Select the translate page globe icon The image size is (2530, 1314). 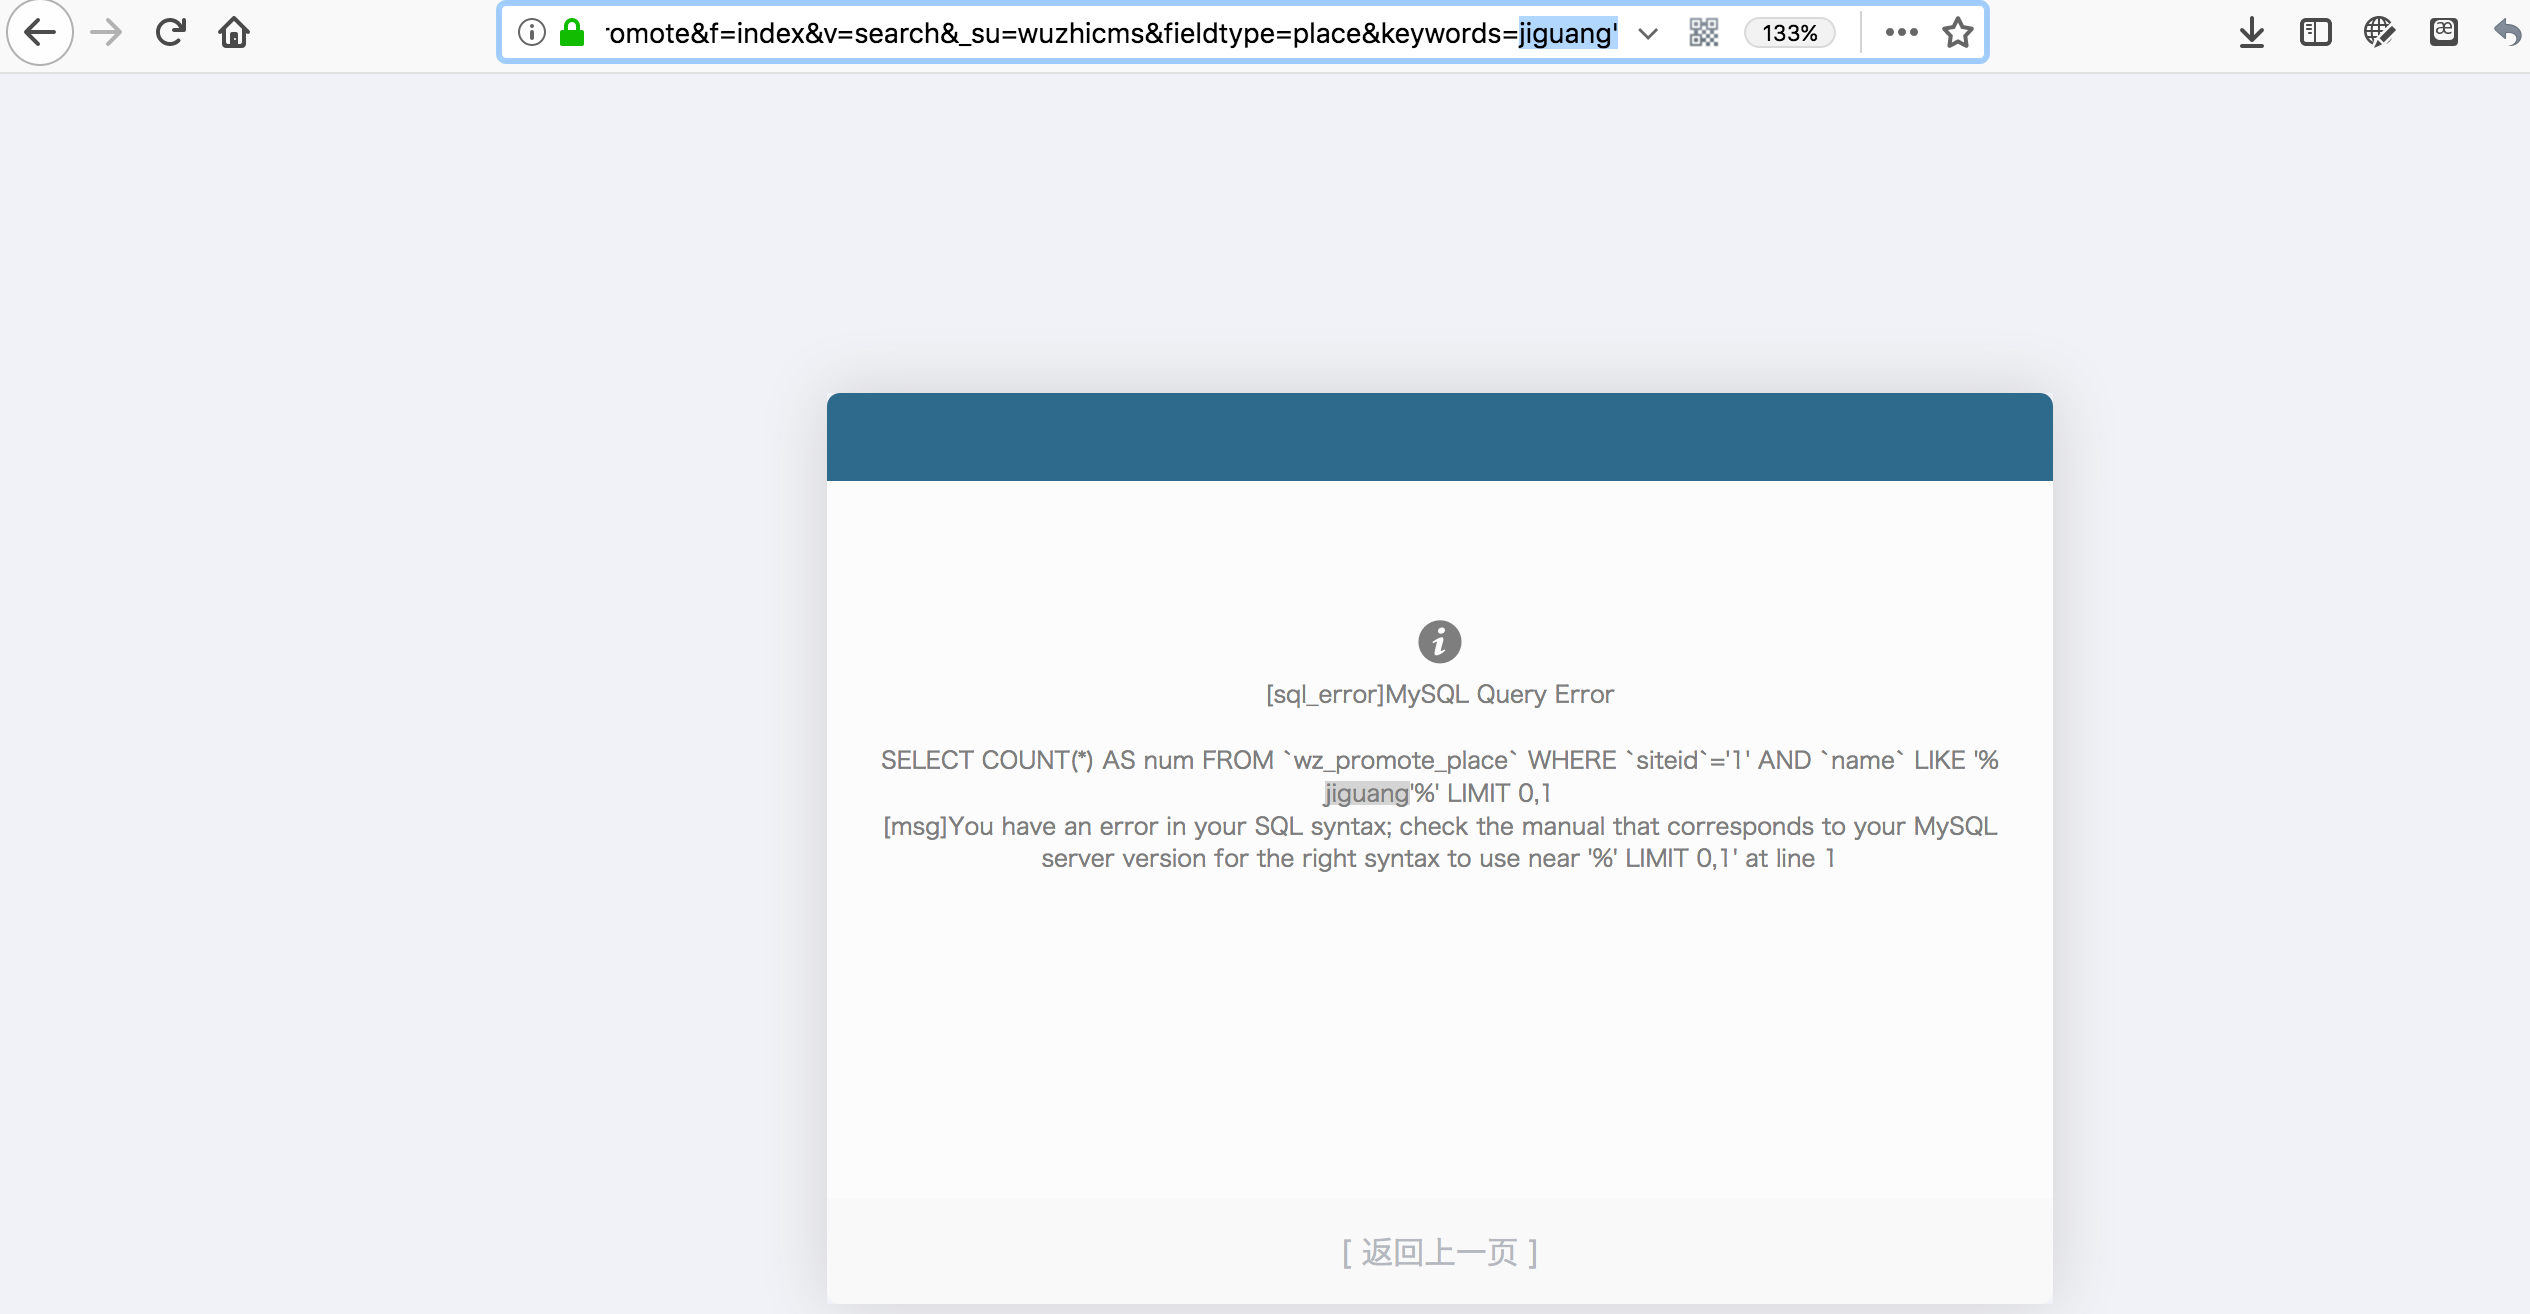[2379, 32]
